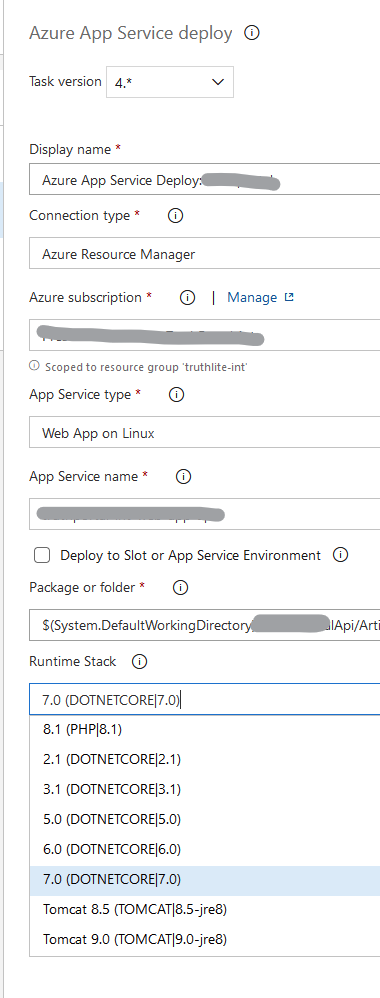Open the Connection type combo box
The image size is (380, 998).
pyautogui.click(x=204, y=255)
